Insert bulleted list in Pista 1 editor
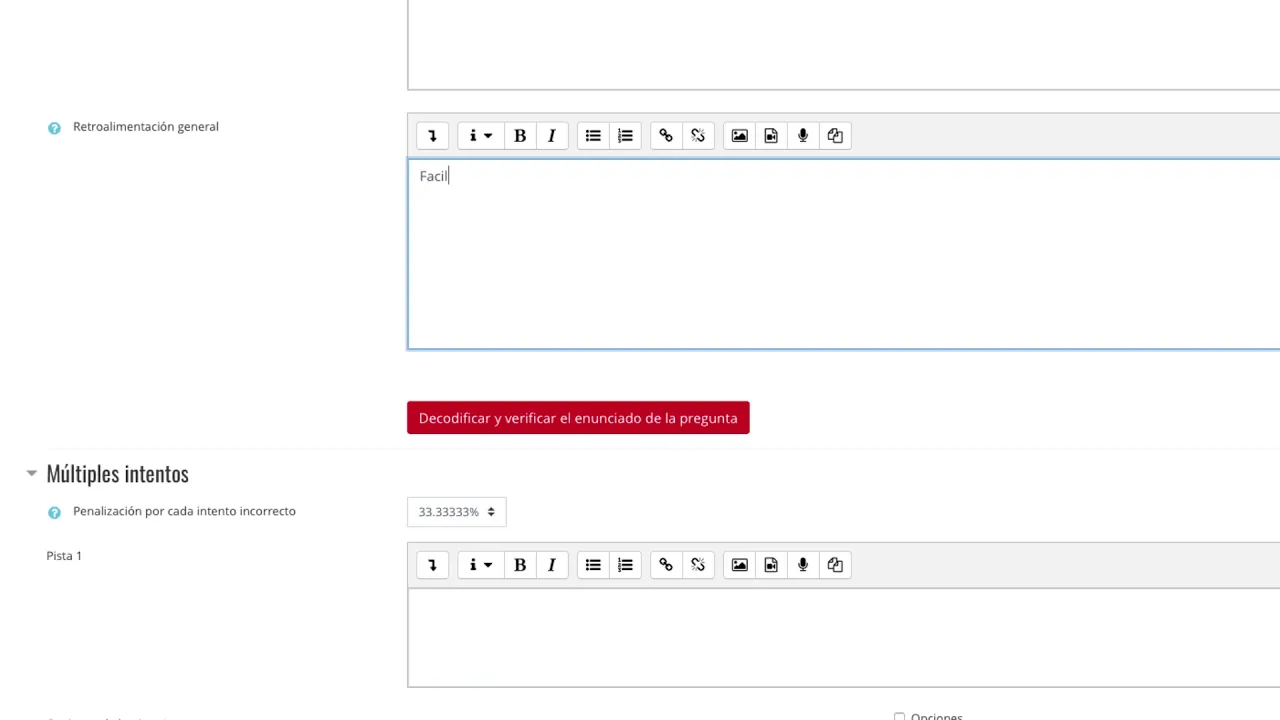 click(593, 565)
